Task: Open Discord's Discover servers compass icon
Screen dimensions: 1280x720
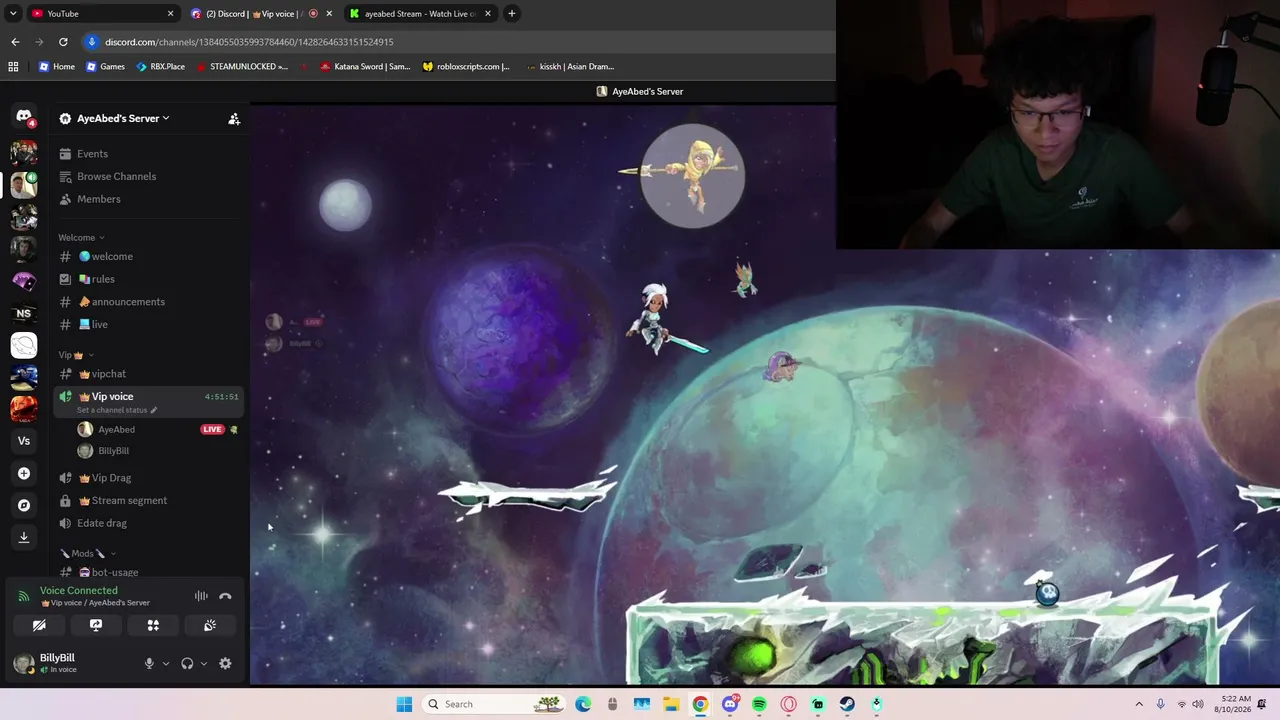Action: 24,505
